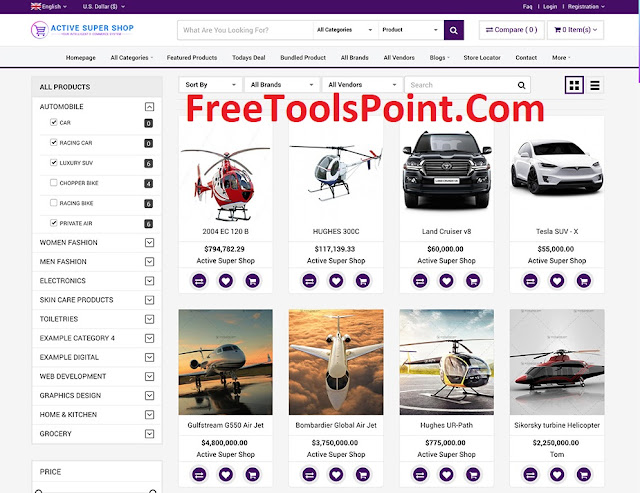Add Land Cruiser v8 to compare
This screenshot has width=640, height=493.
point(420,281)
